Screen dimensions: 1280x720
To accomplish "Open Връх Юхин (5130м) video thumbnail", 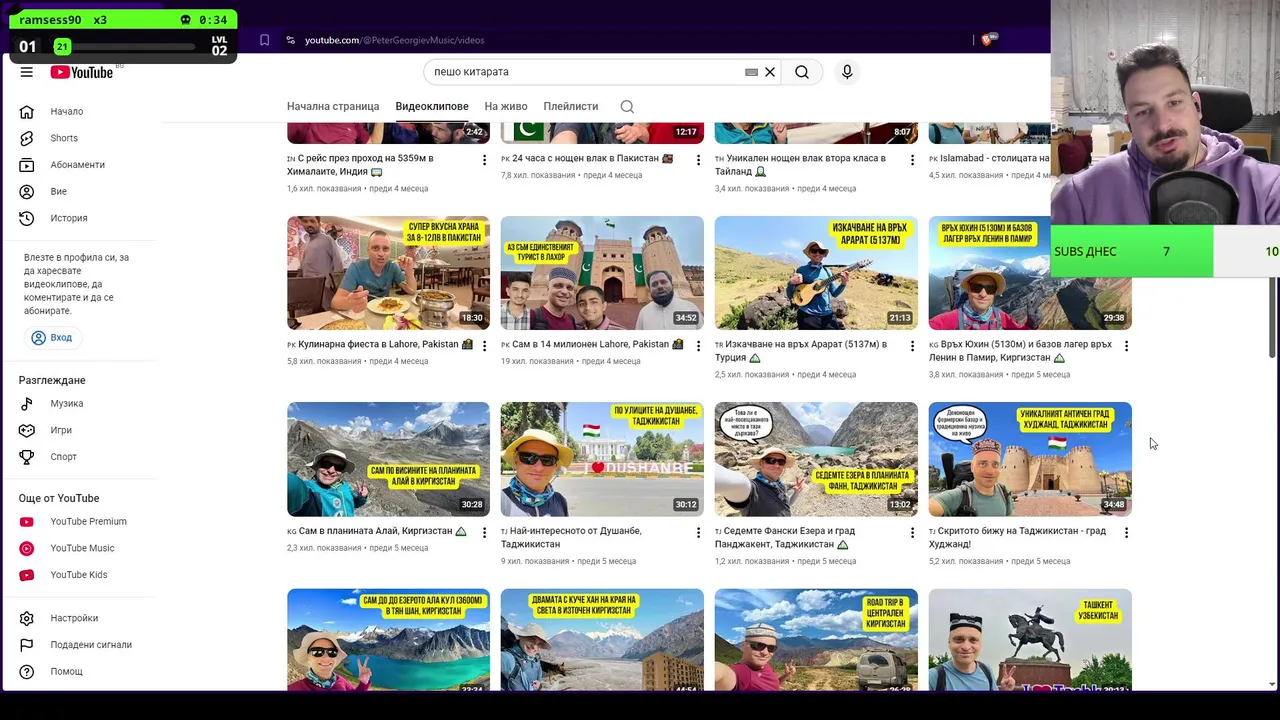I will click(1030, 273).
